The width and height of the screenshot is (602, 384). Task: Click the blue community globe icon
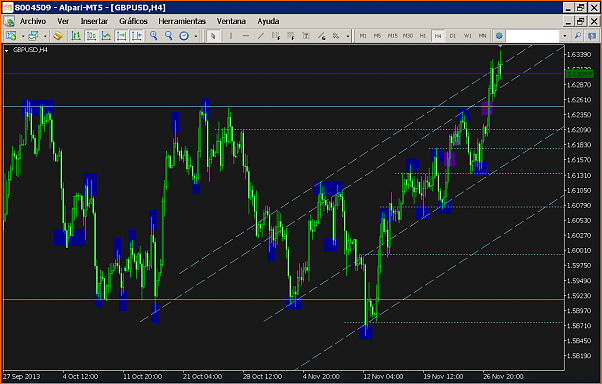point(499,36)
